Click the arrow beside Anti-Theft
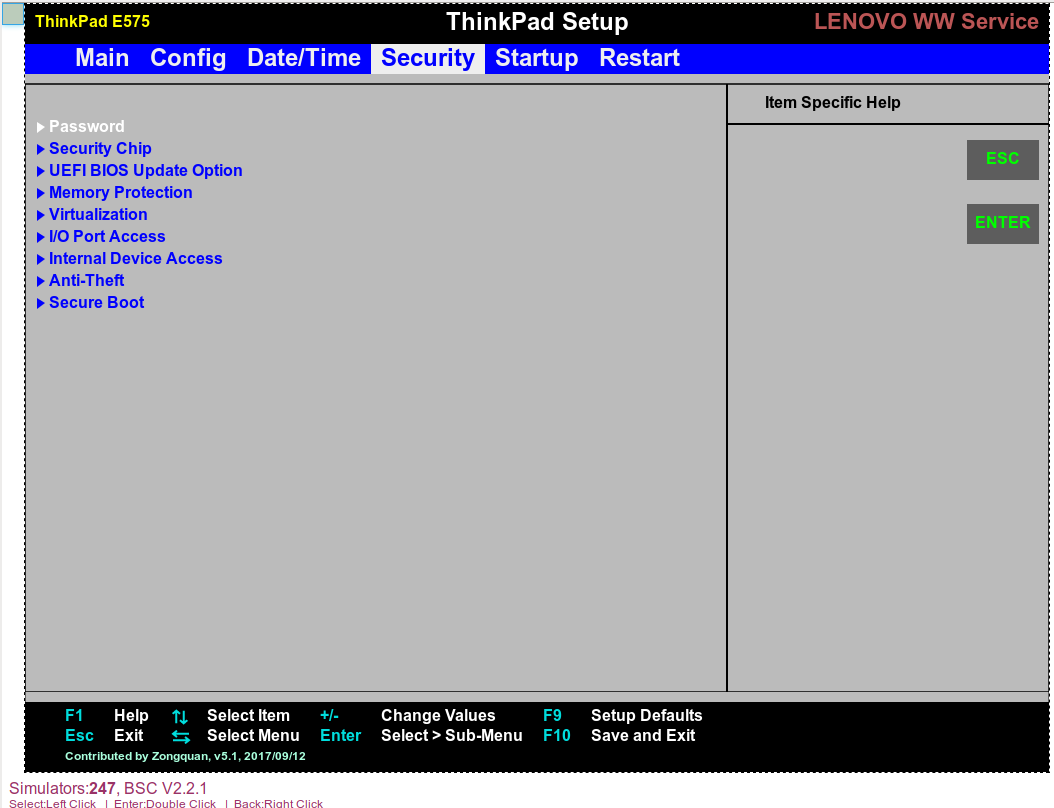This screenshot has width=1054, height=808. click(x=40, y=281)
